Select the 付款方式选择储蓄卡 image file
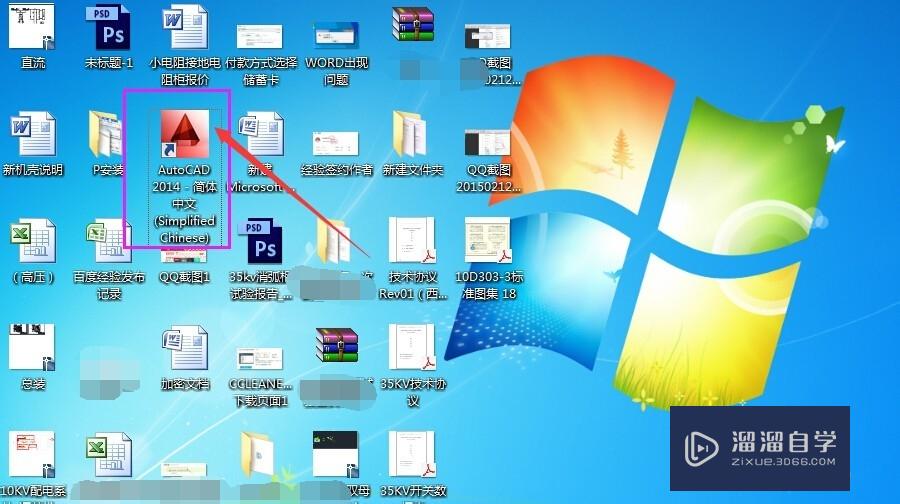900x504 pixels. [259, 36]
